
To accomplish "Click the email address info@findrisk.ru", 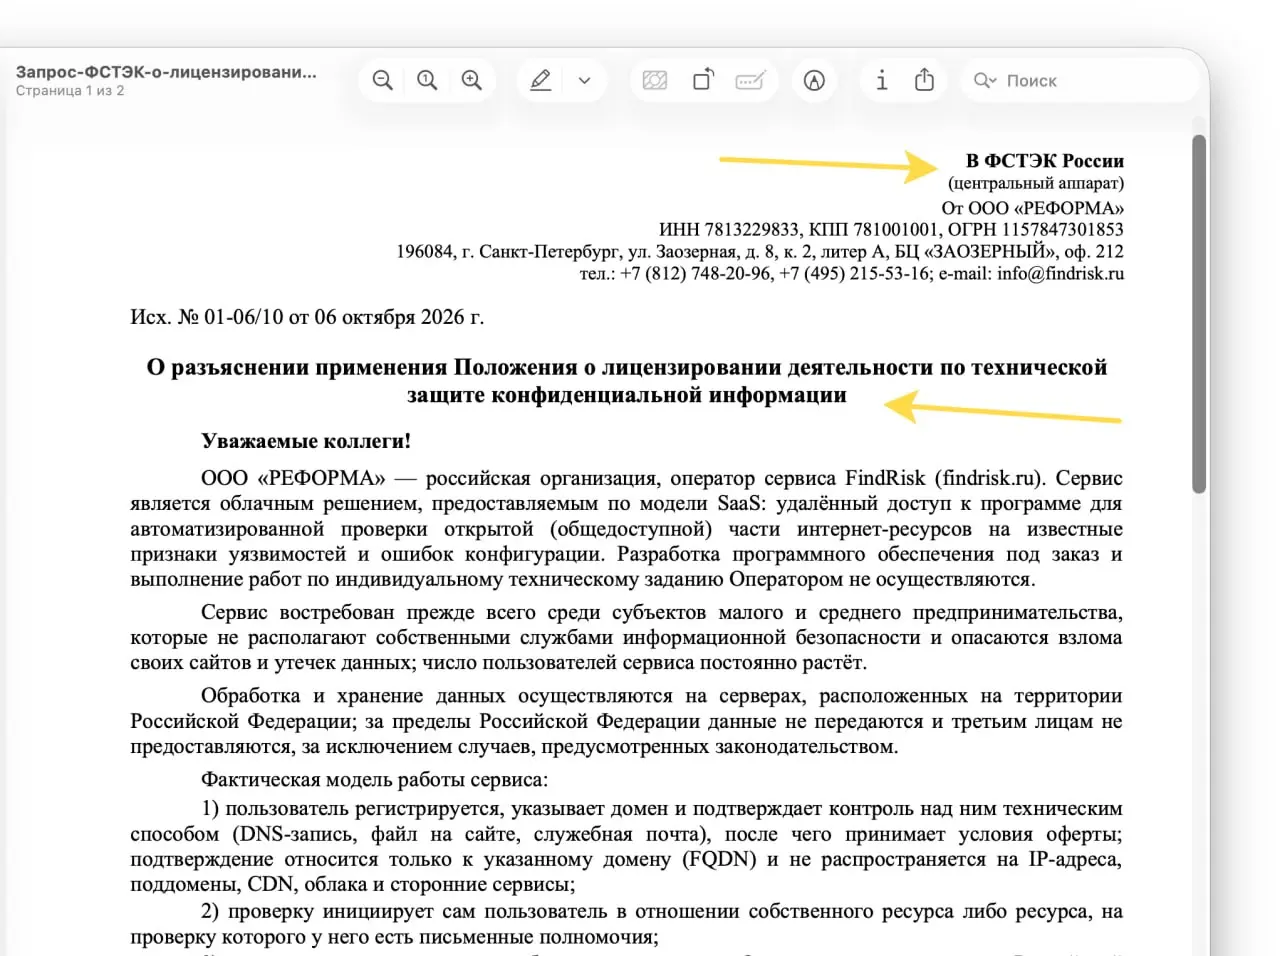I will pyautogui.click(x=1060, y=273).
